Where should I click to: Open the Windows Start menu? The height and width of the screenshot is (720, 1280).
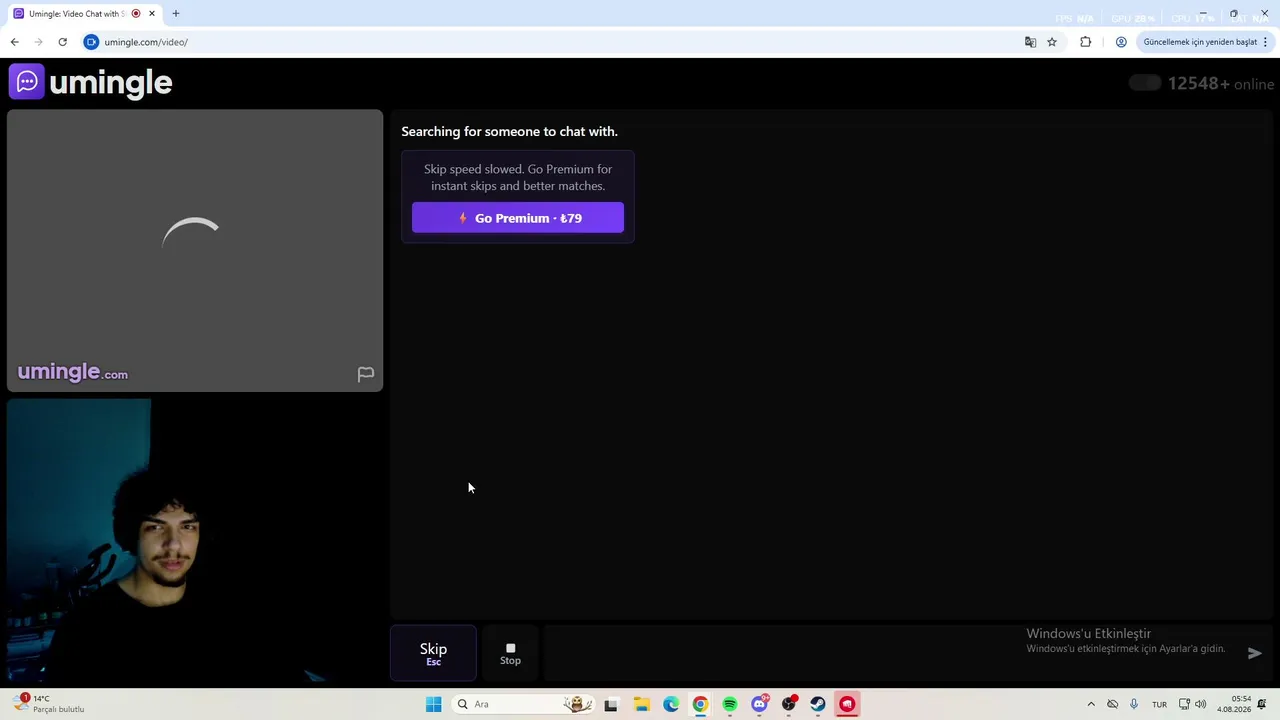pos(433,704)
